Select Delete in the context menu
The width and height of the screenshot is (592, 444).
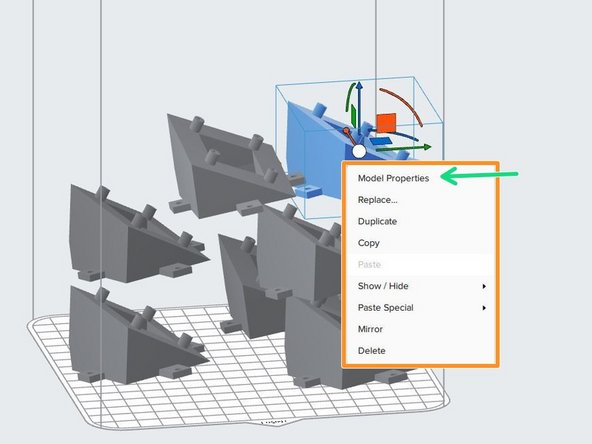pyautogui.click(x=372, y=350)
